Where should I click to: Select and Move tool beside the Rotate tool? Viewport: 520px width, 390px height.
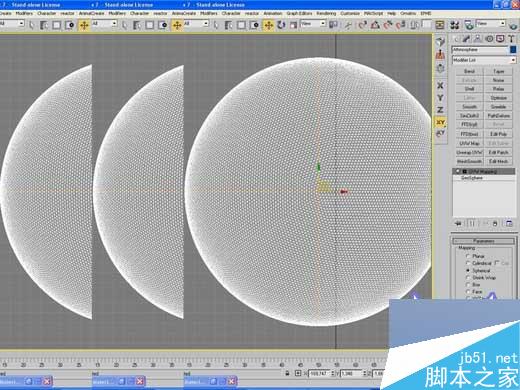[x=269, y=25]
